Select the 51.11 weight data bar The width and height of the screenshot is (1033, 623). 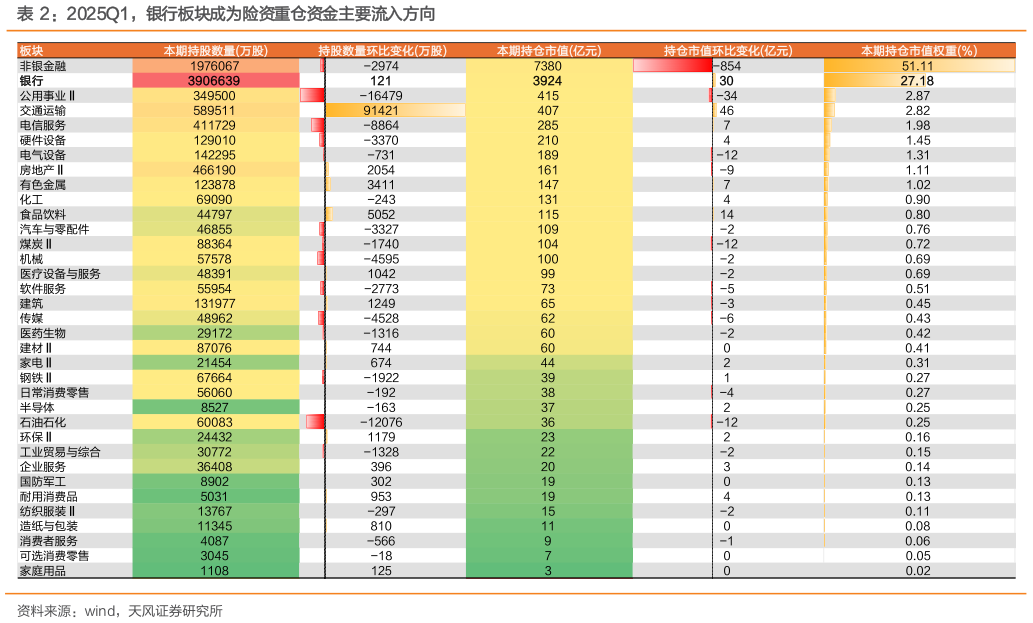click(917, 65)
